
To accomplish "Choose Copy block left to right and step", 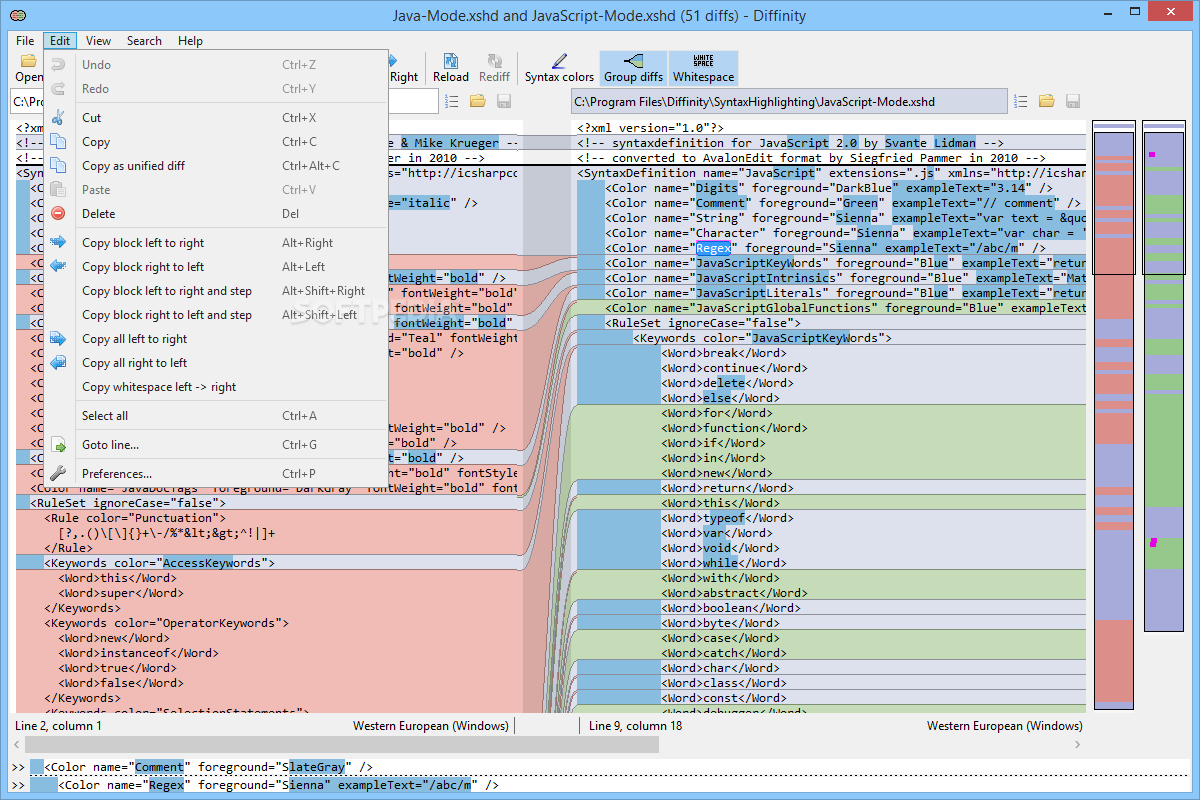I will (216, 291).
